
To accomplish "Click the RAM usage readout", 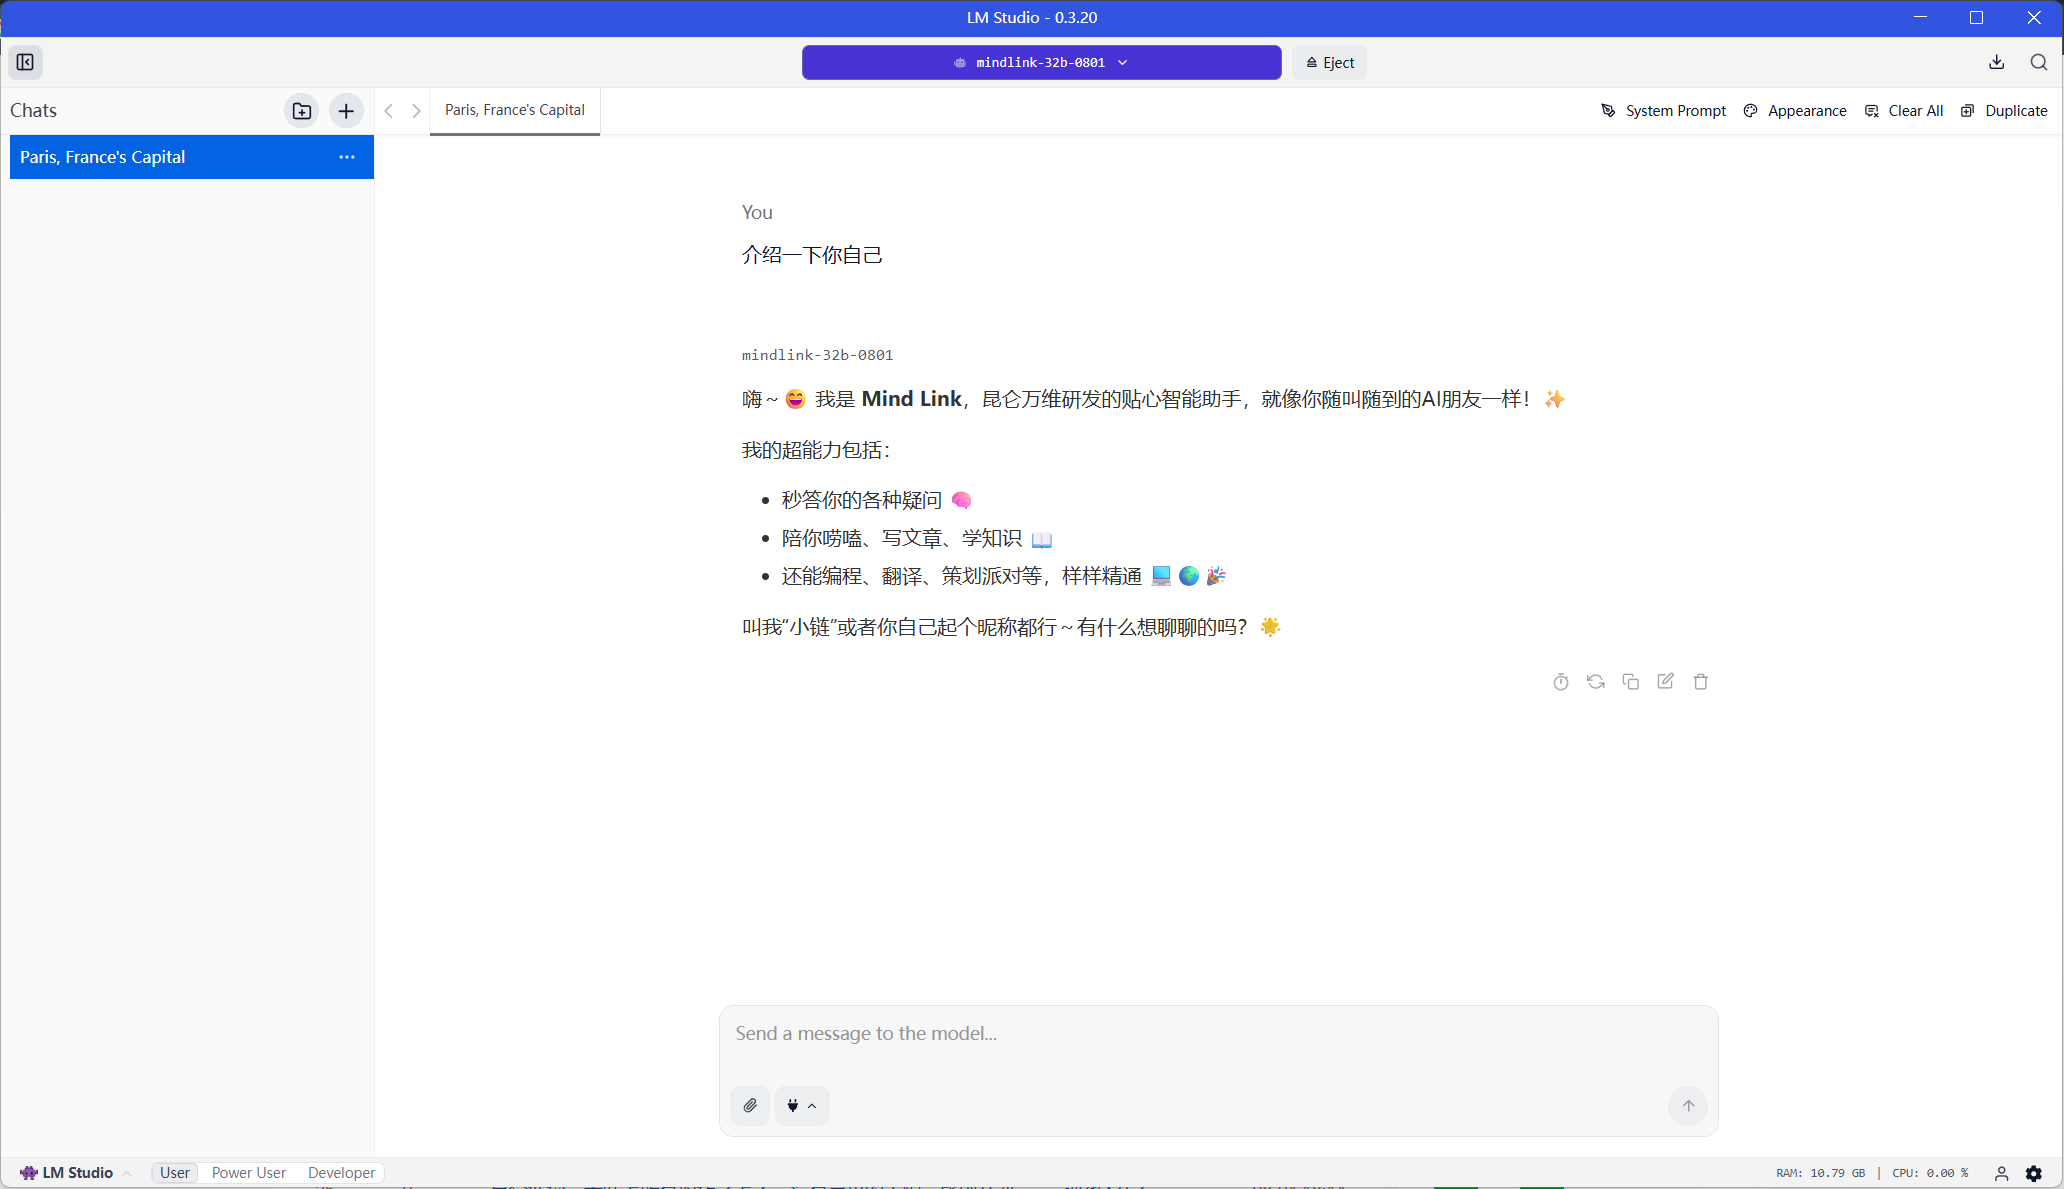I will pos(1820,1173).
